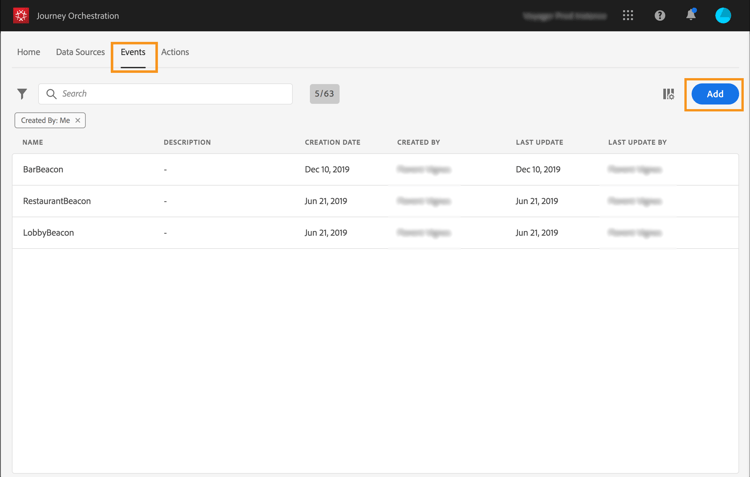750x477 pixels.
Task: Sort by the NAME column header
Action: pos(33,142)
